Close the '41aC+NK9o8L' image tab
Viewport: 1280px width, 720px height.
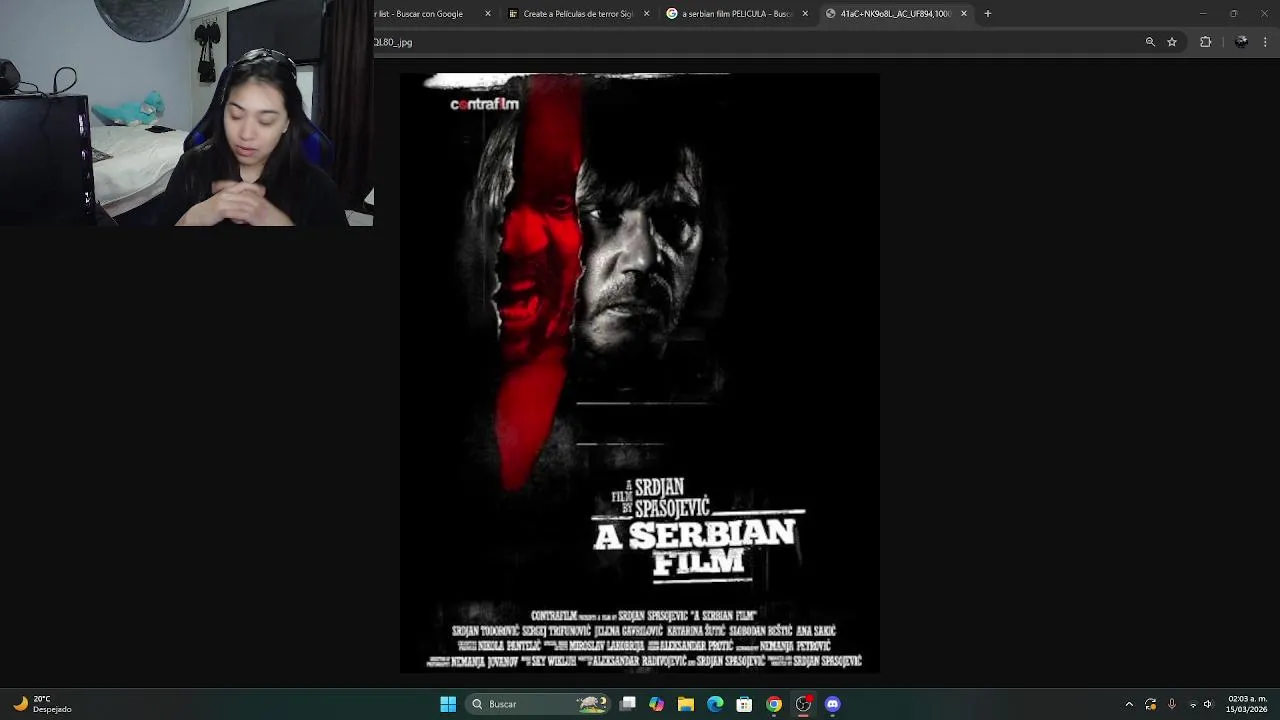(964, 14)
